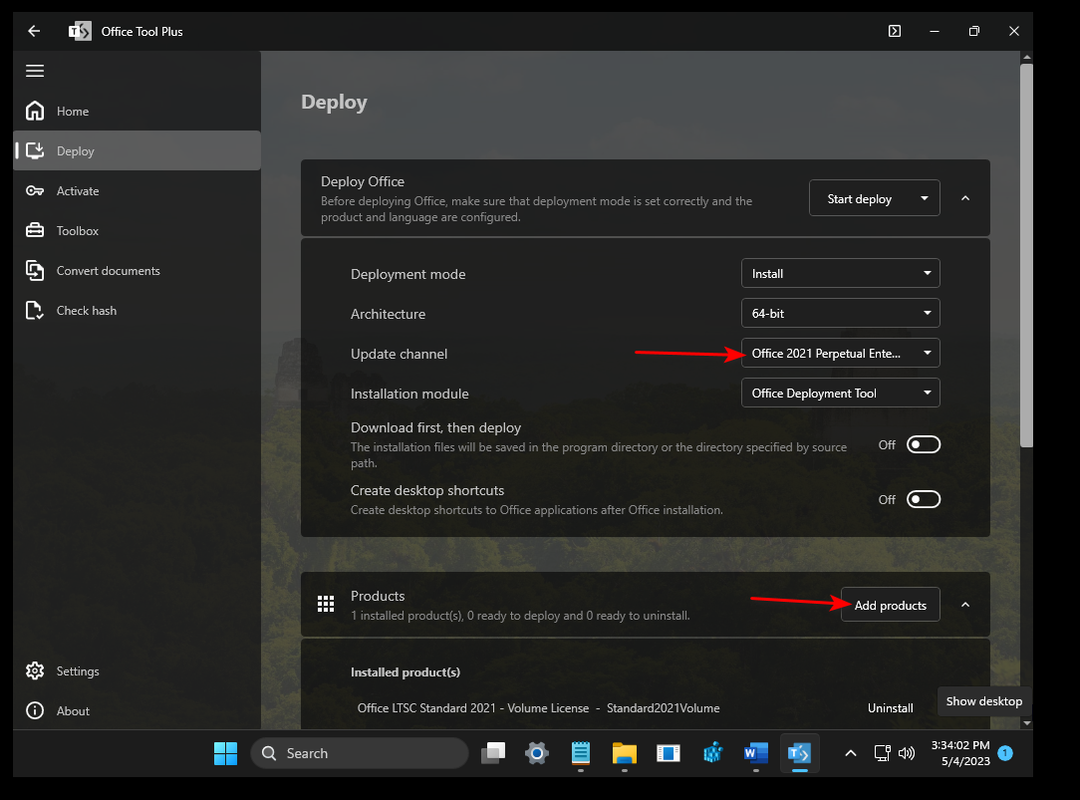Open the command window icon in title bar
The width and height of the screenshot is (1080, 800).
point(894,31)
